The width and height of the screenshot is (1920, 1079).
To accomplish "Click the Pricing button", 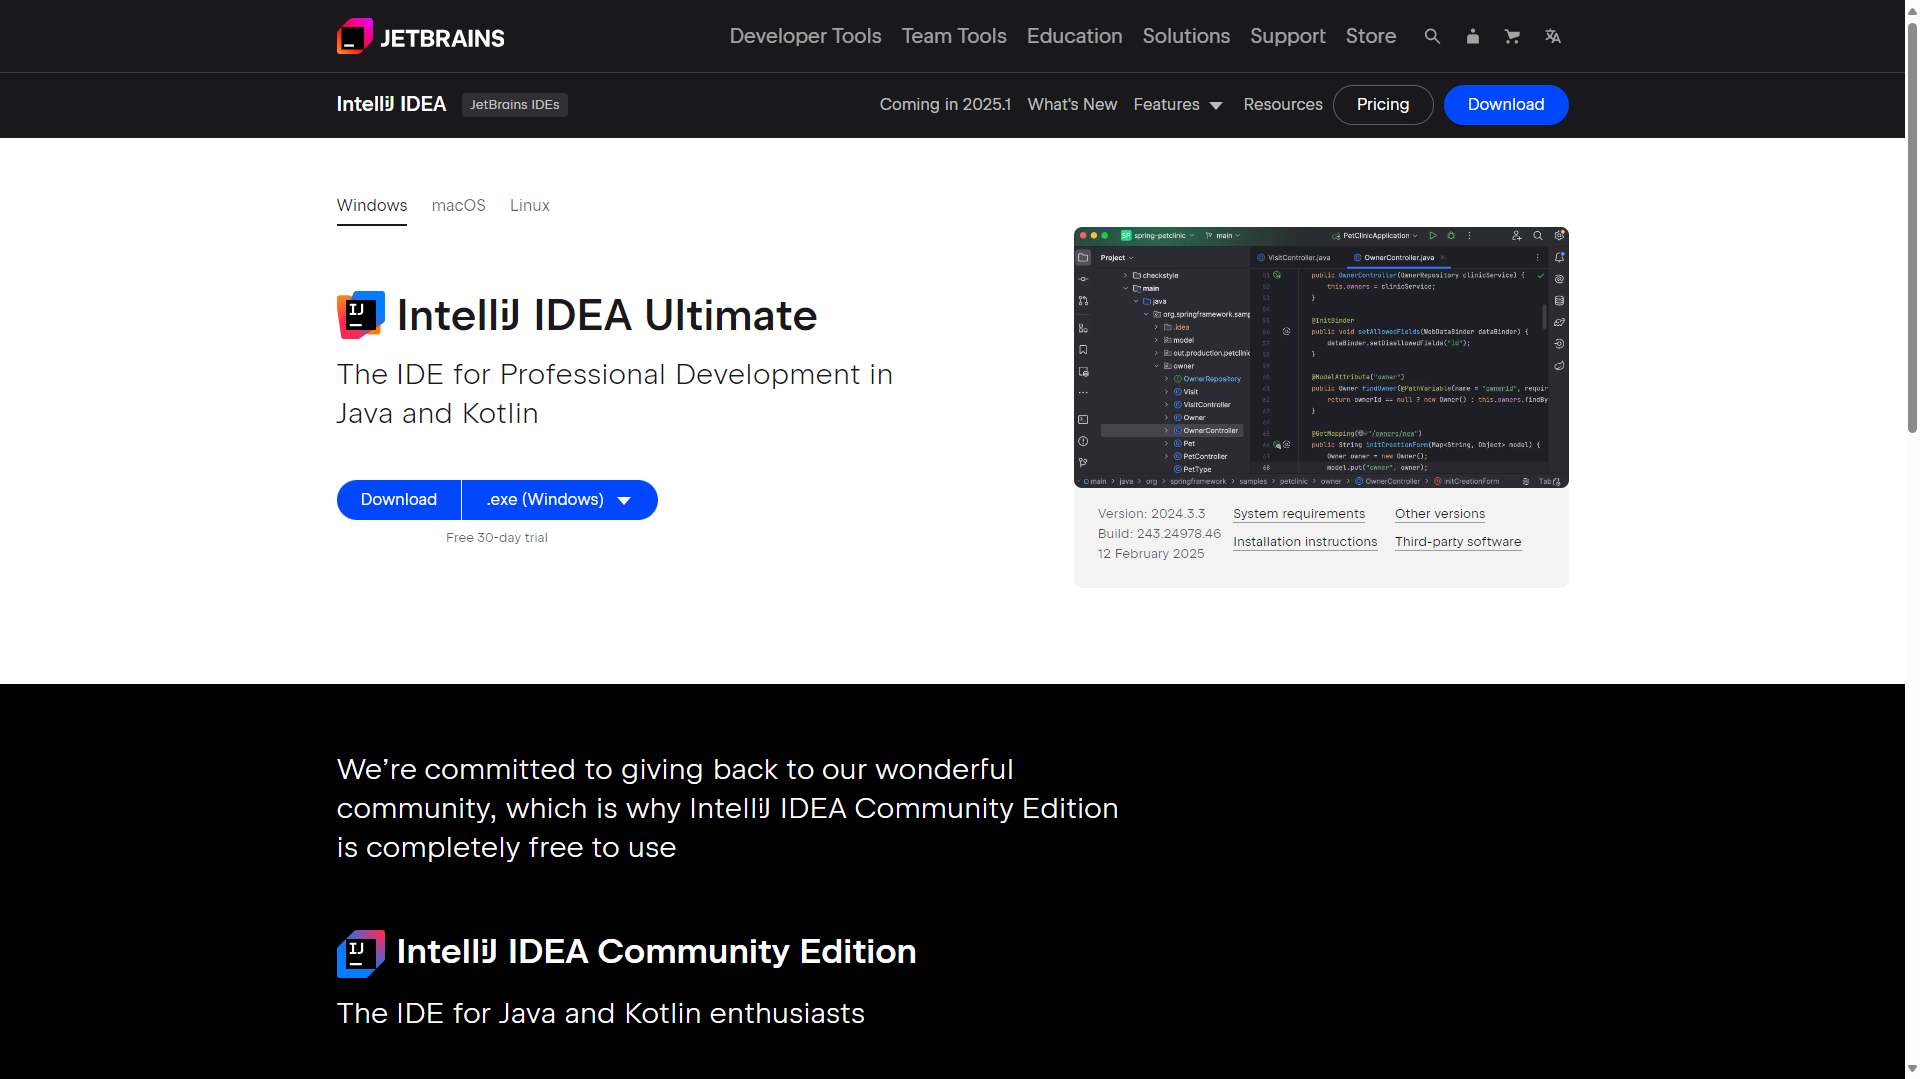I will (x=1383, y=105).
